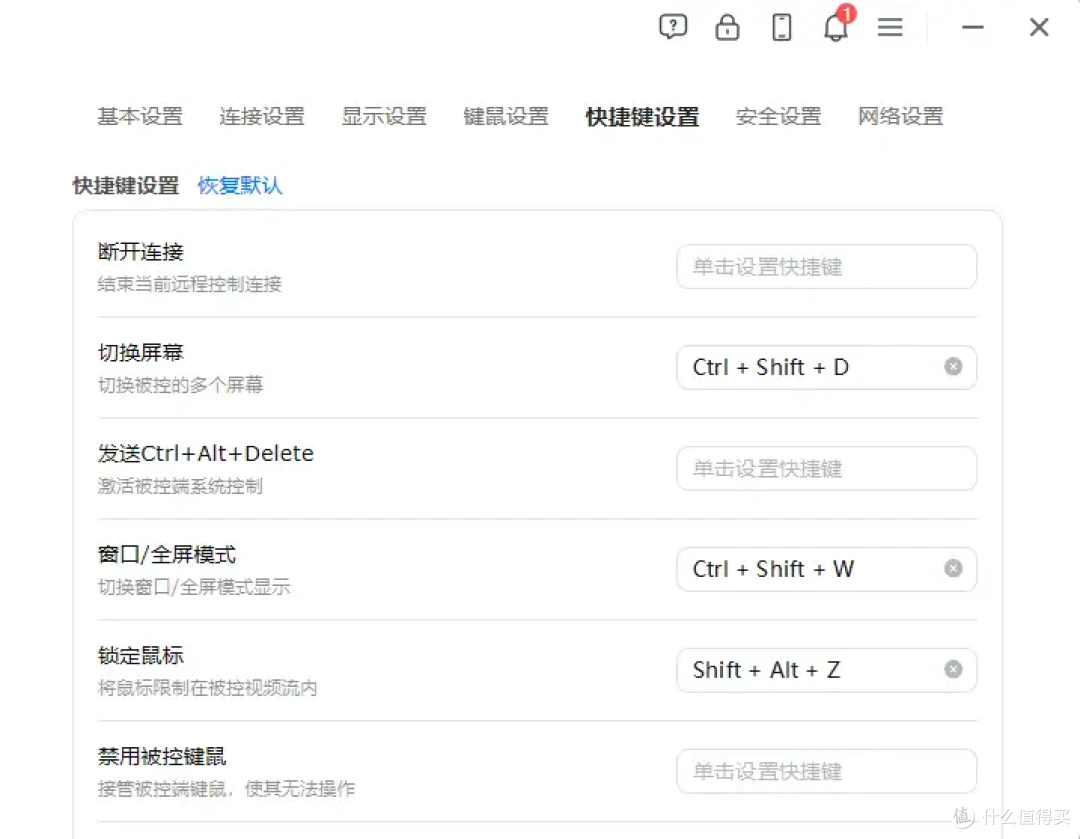This screenshot has width=1080, height=839.
Task: Click description 切换被控的多个屏幕
Action: coord(180,384)
